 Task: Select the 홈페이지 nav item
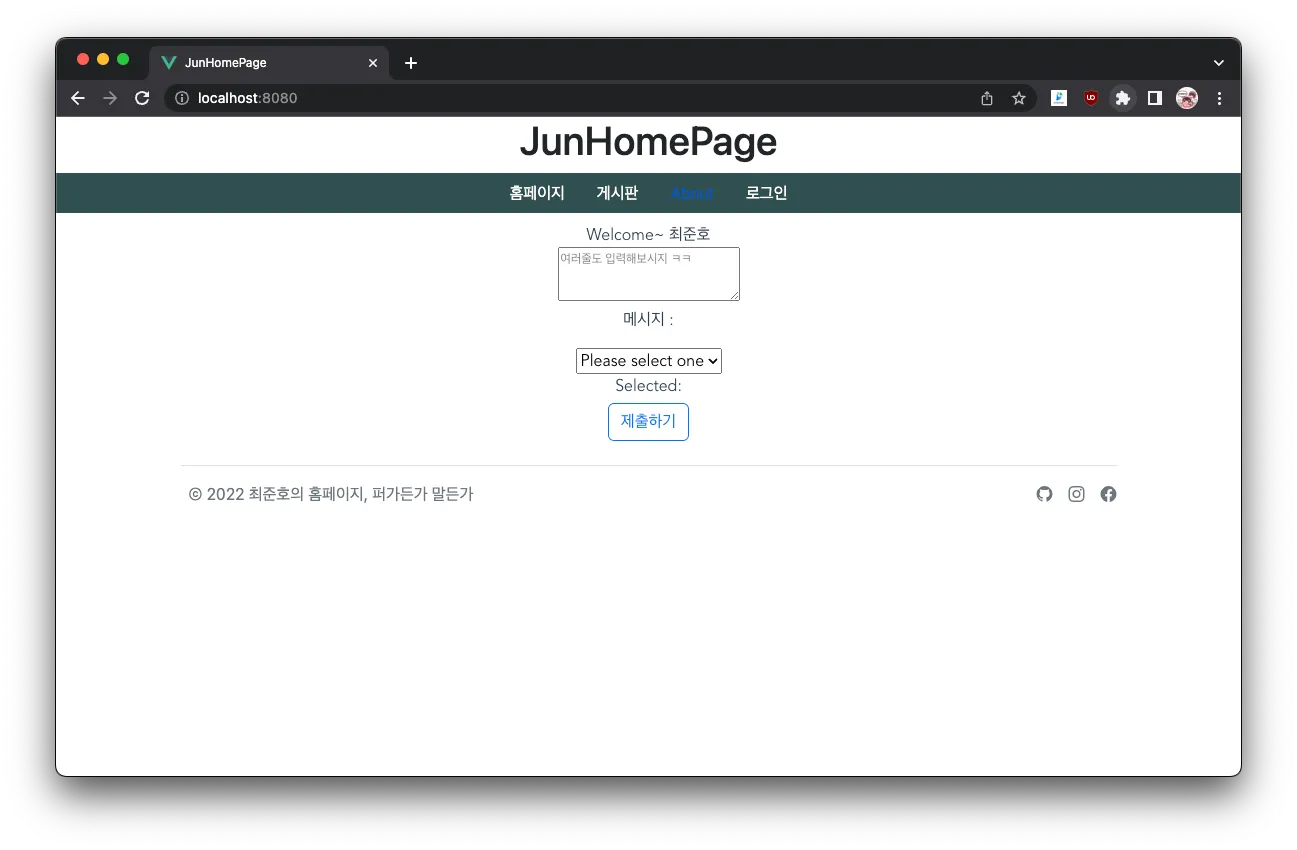pos(537,193)
